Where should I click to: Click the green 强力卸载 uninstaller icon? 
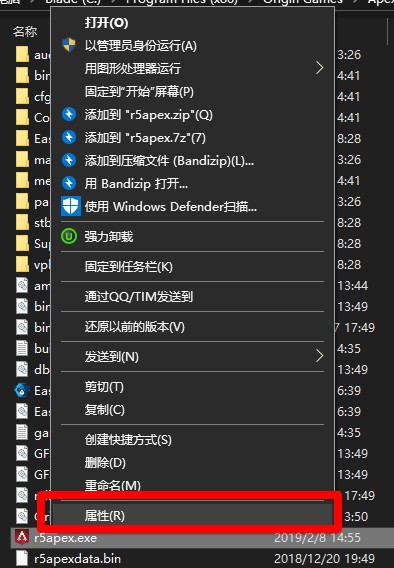[69, 236]
